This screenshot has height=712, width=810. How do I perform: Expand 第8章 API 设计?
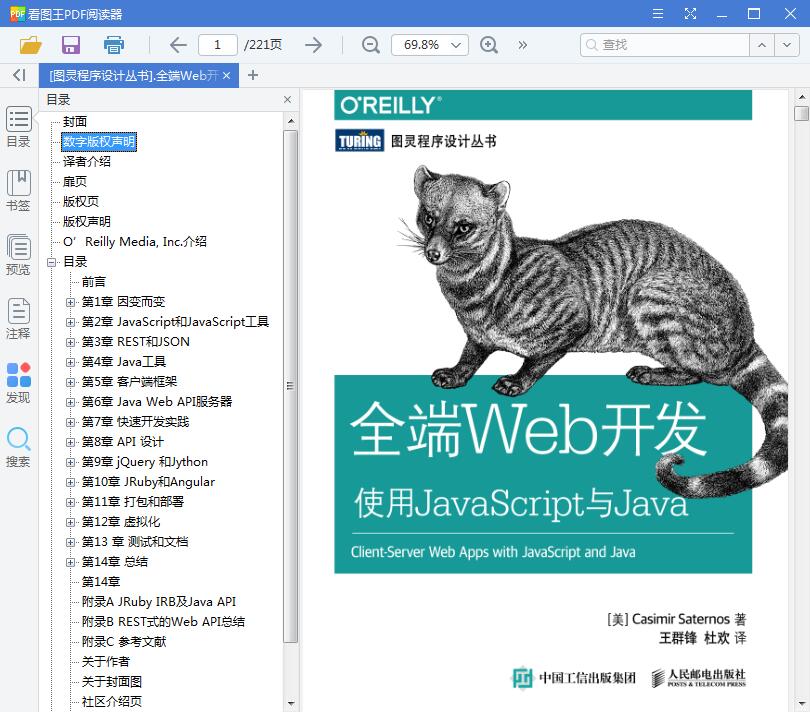pos(70,442)
